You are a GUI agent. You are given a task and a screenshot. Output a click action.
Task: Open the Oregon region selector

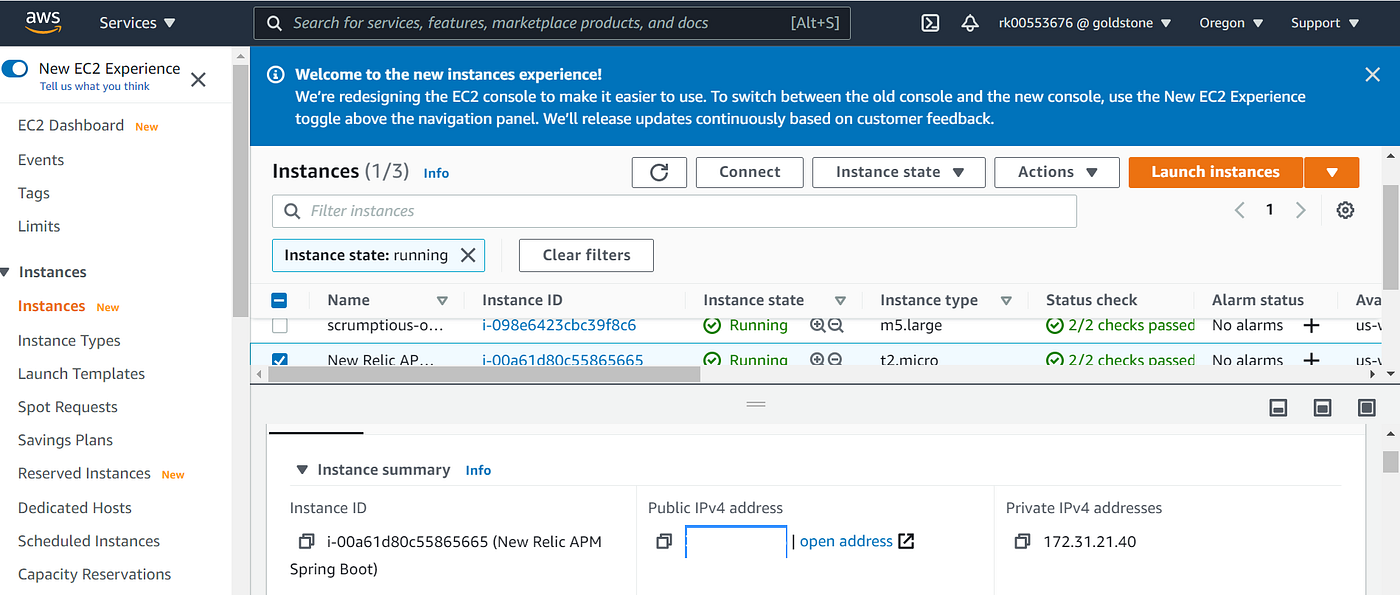click(x=1231, y=23)
